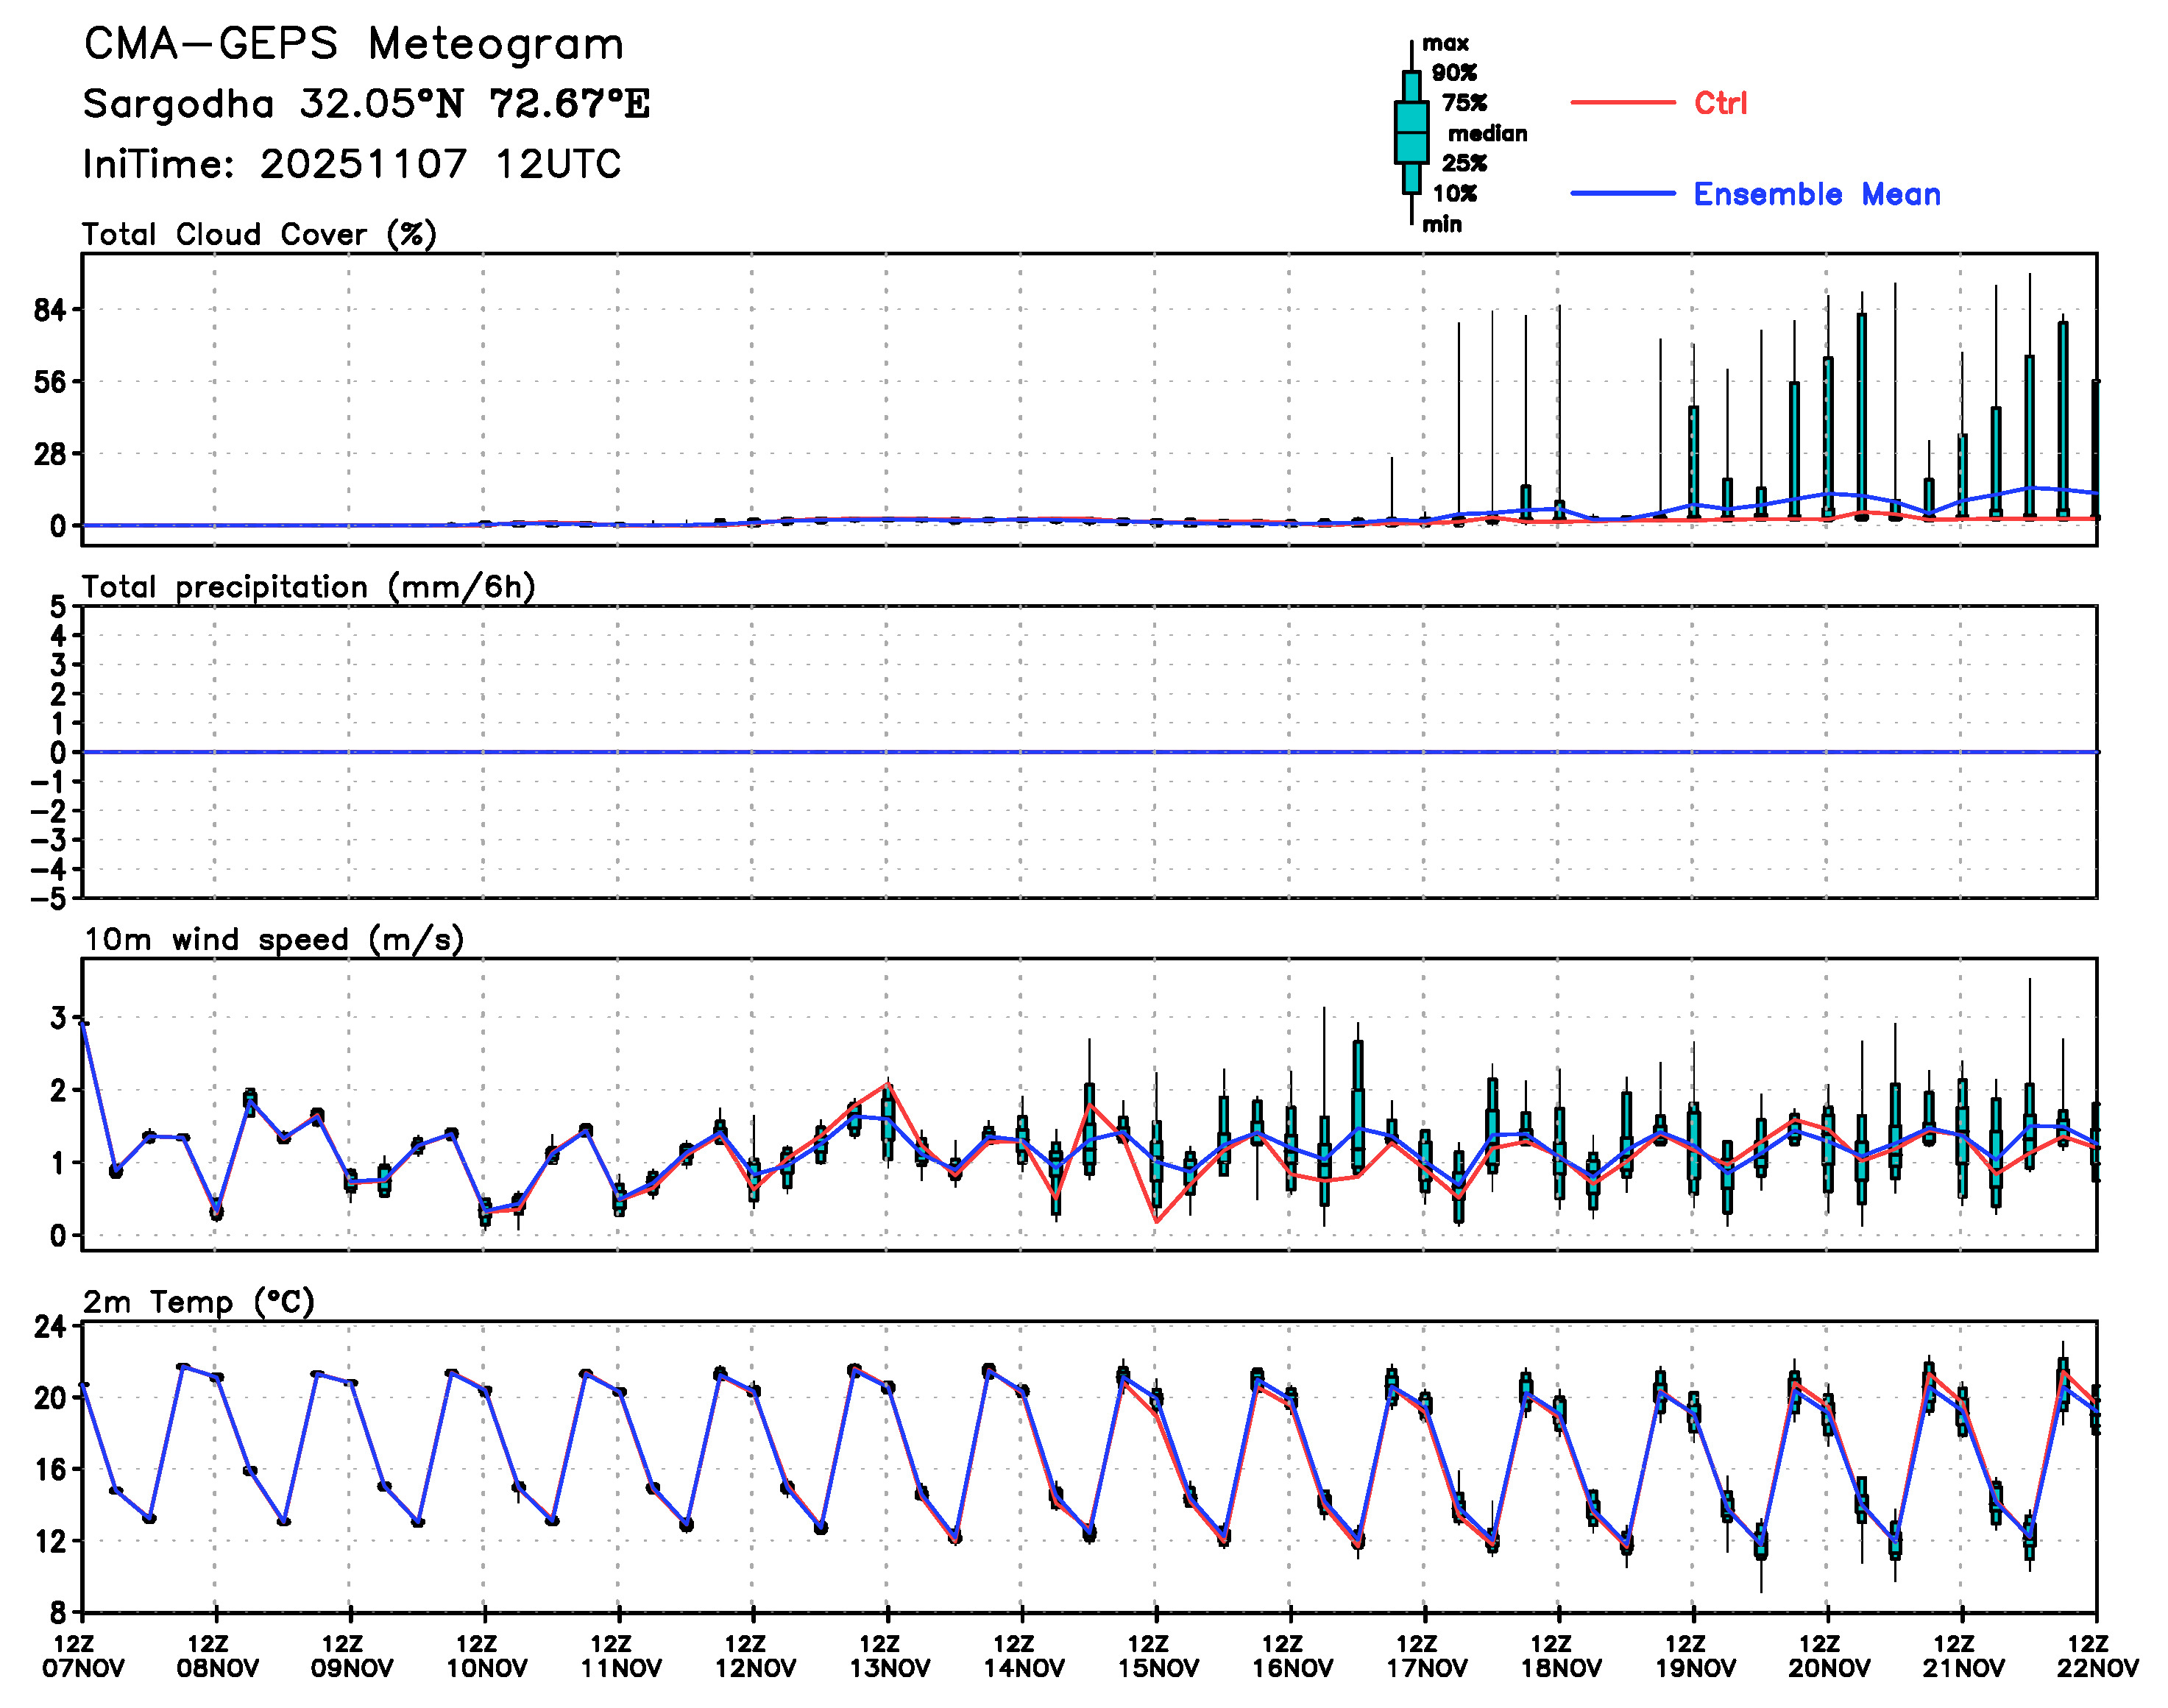Click the Ensemble Mean legend text
The image size is (2168, 1708).
1816,194
